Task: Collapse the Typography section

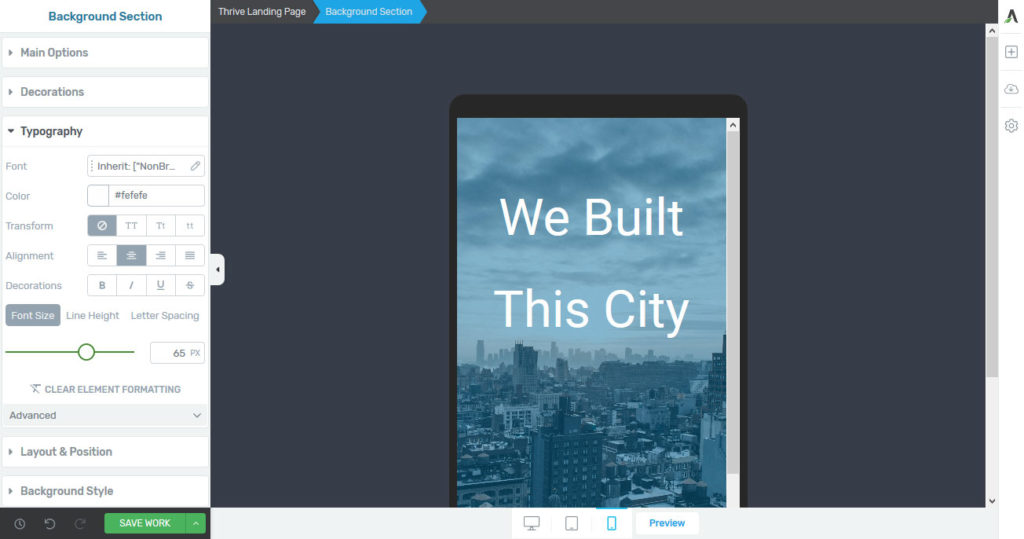Action: click(x=105, y=131)
